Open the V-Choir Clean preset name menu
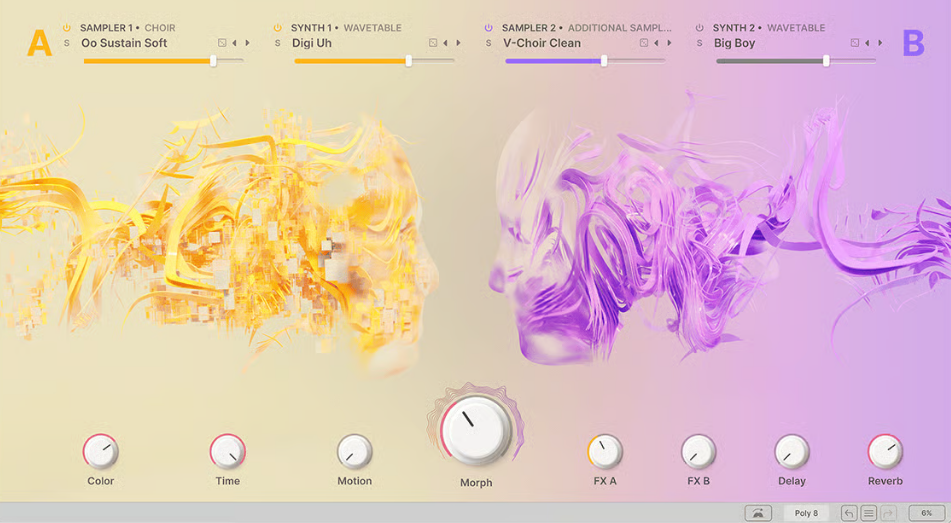This screenshot has height=523, width=951. pyautogui.click(x=542, y=43)
